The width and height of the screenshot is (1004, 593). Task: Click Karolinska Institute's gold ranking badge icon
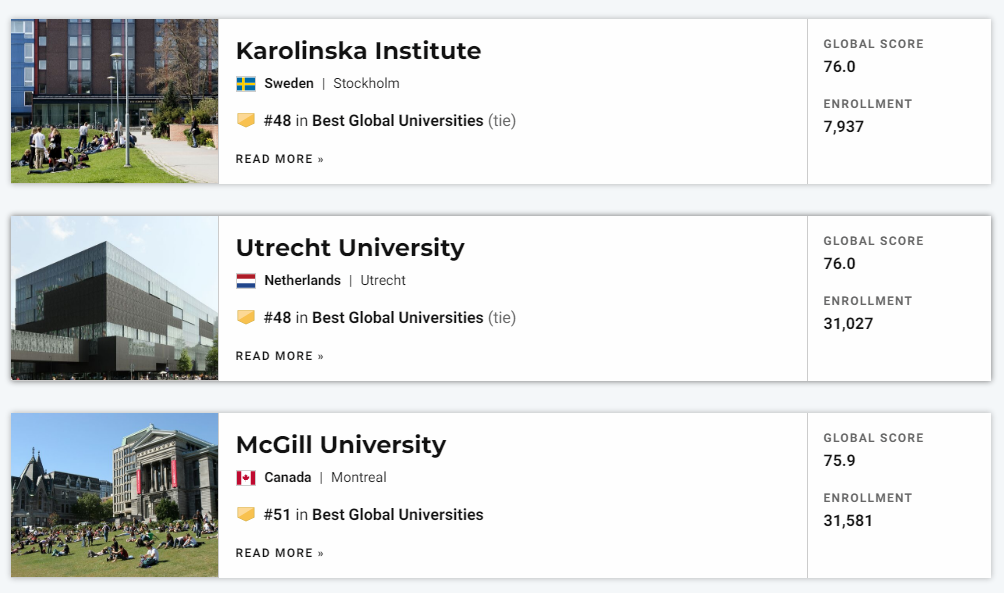coord(246,120)
